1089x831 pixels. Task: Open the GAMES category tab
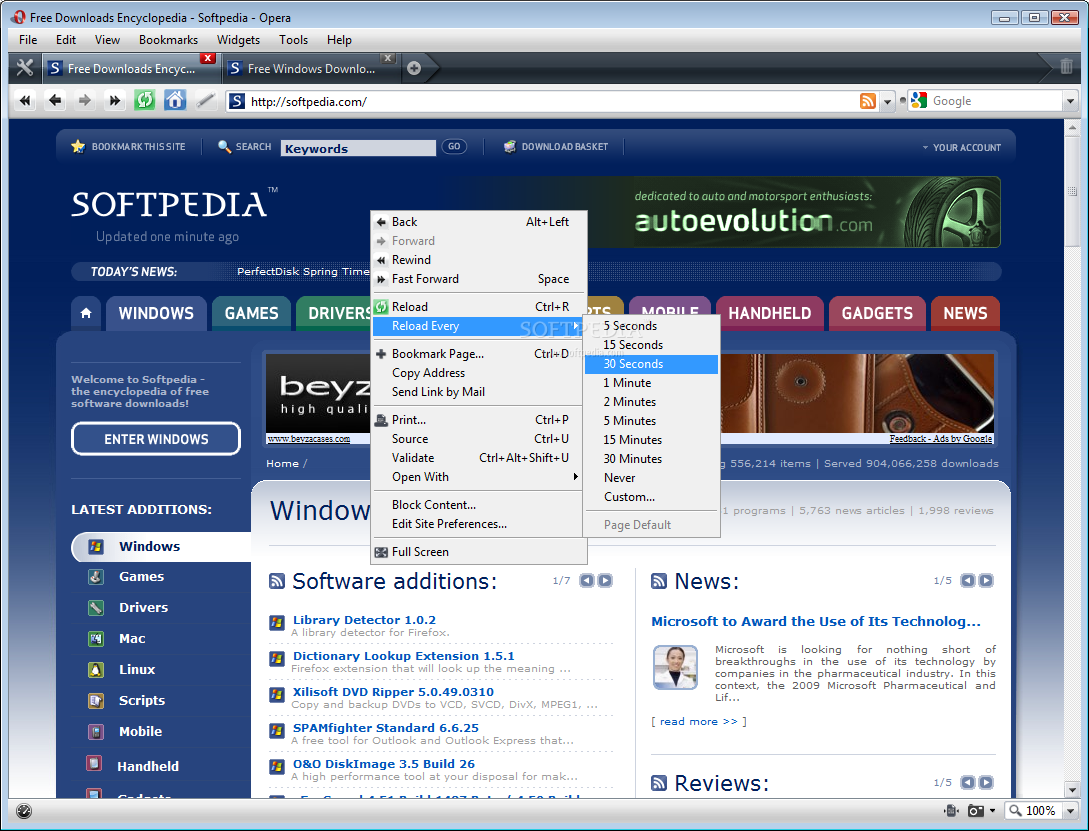pyautogui.click(x=251, y=313)
